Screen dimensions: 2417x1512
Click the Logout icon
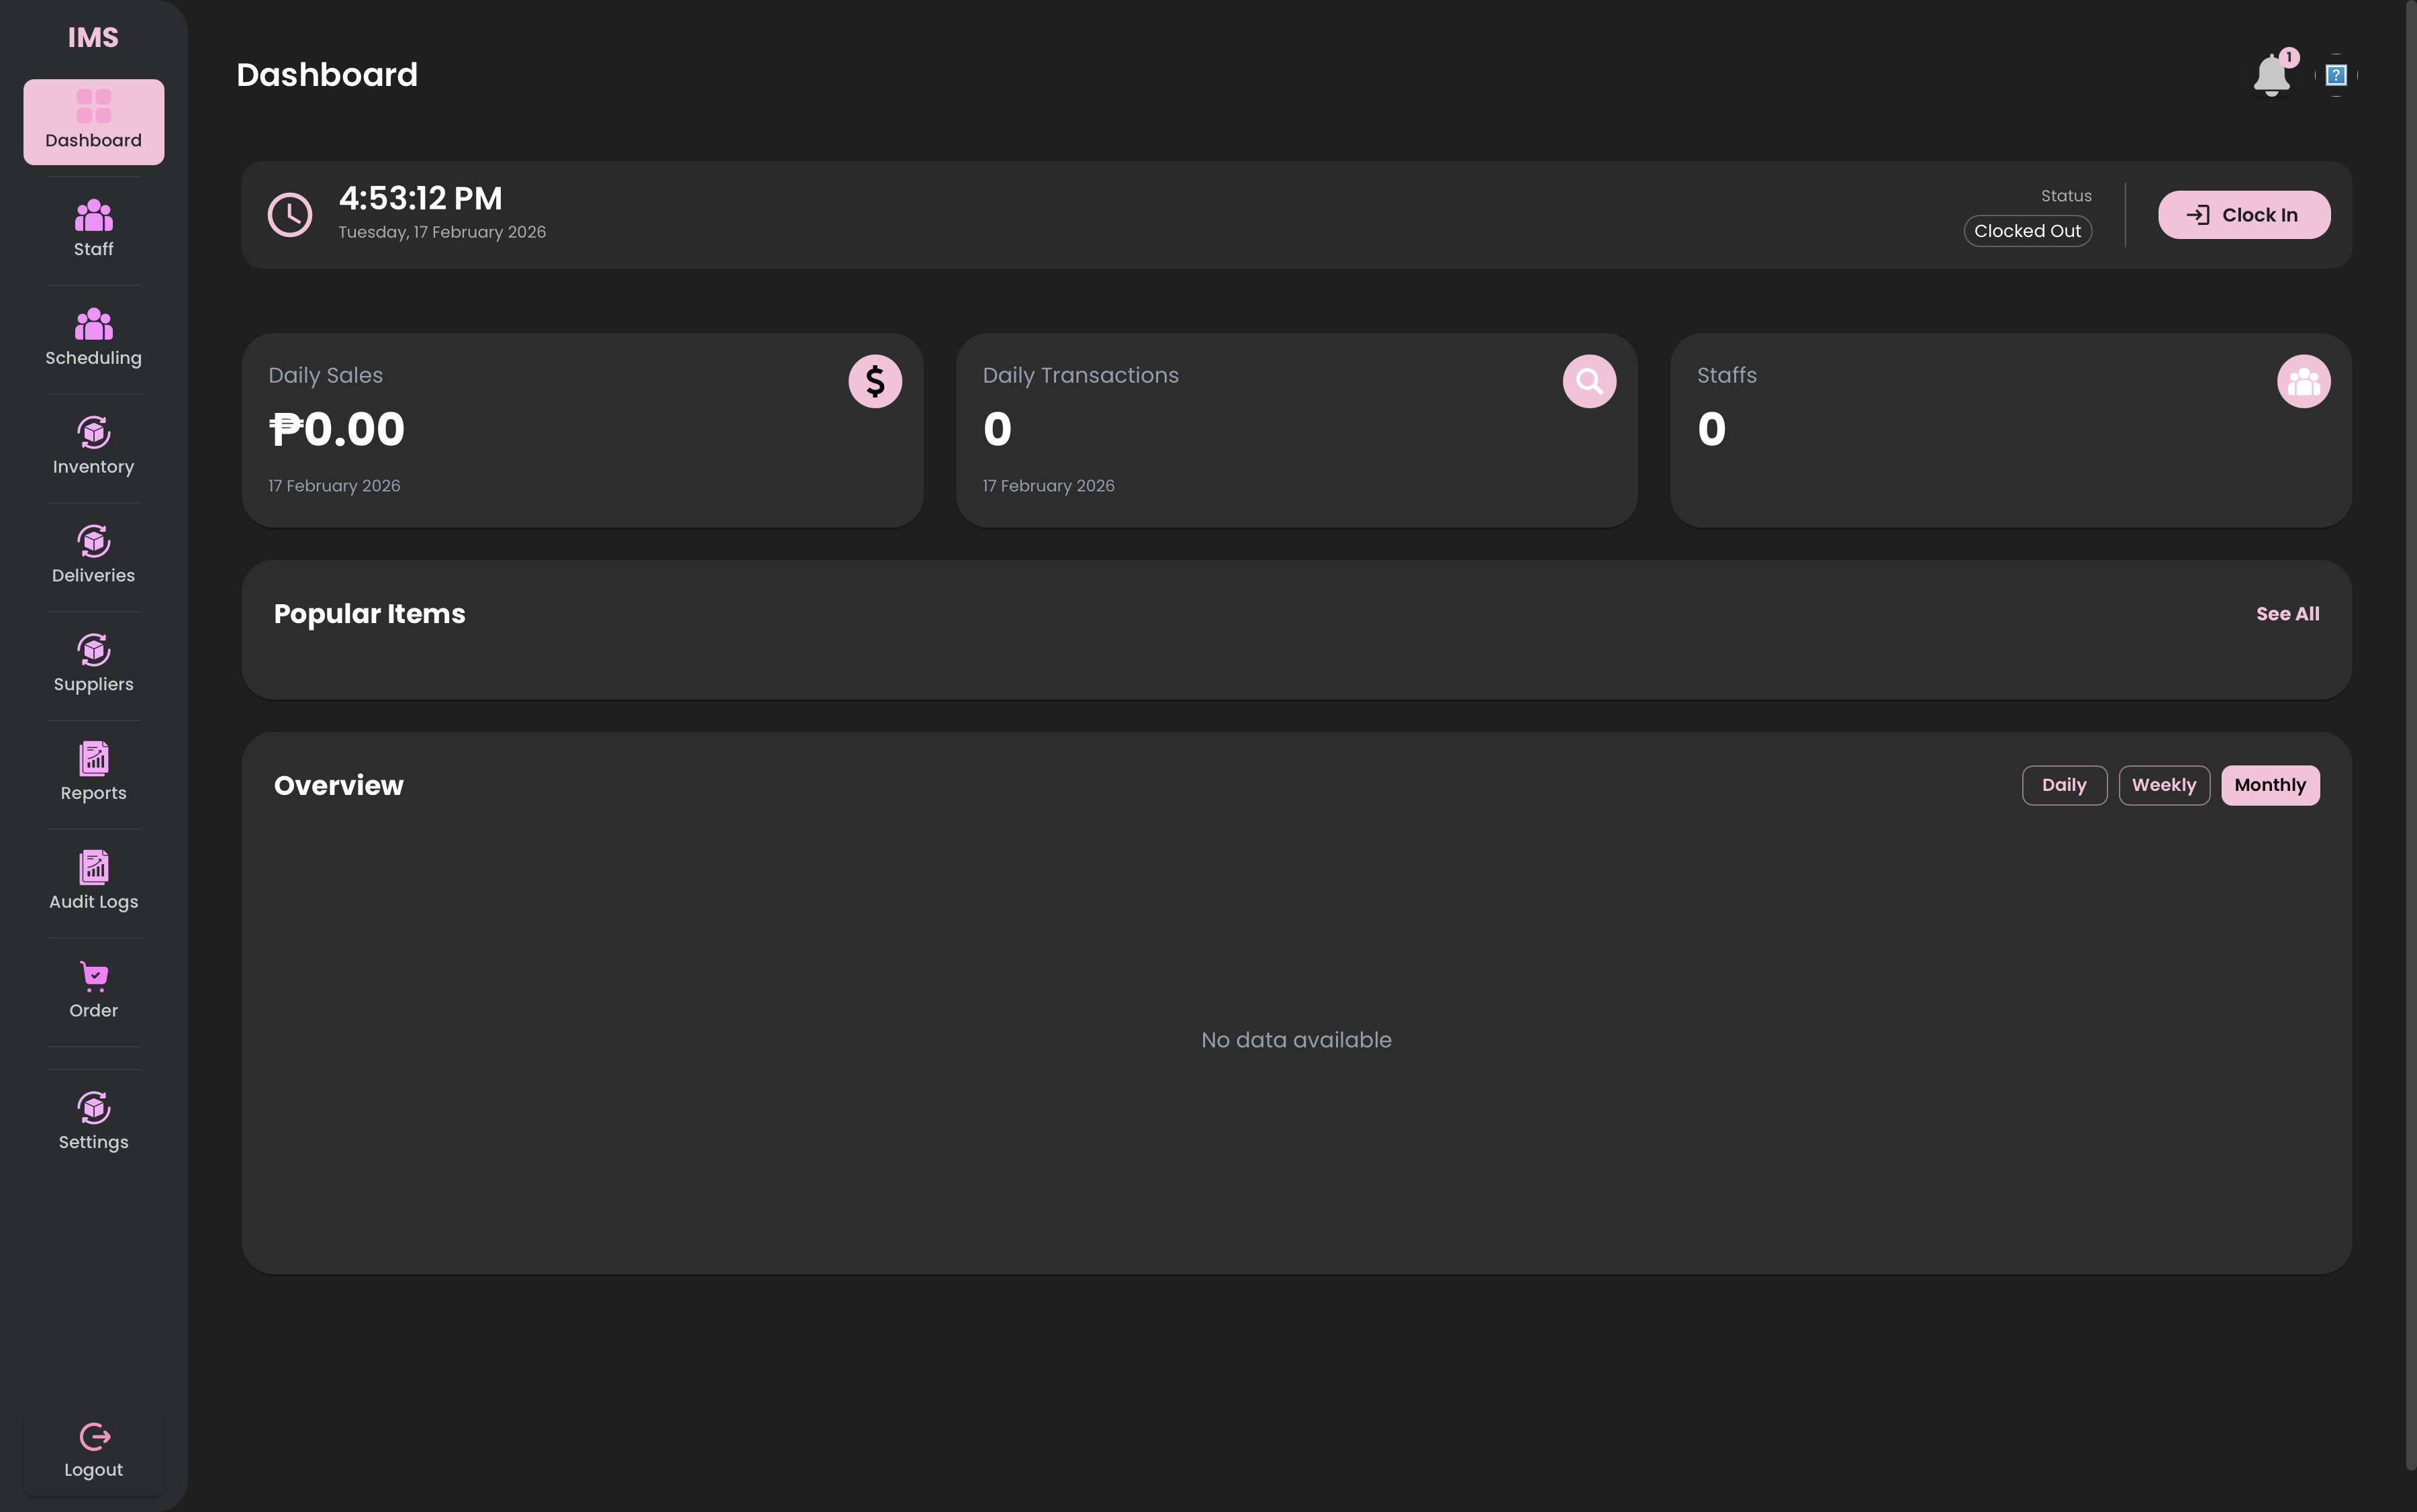pyautogui.click(x=94, y=1437)
